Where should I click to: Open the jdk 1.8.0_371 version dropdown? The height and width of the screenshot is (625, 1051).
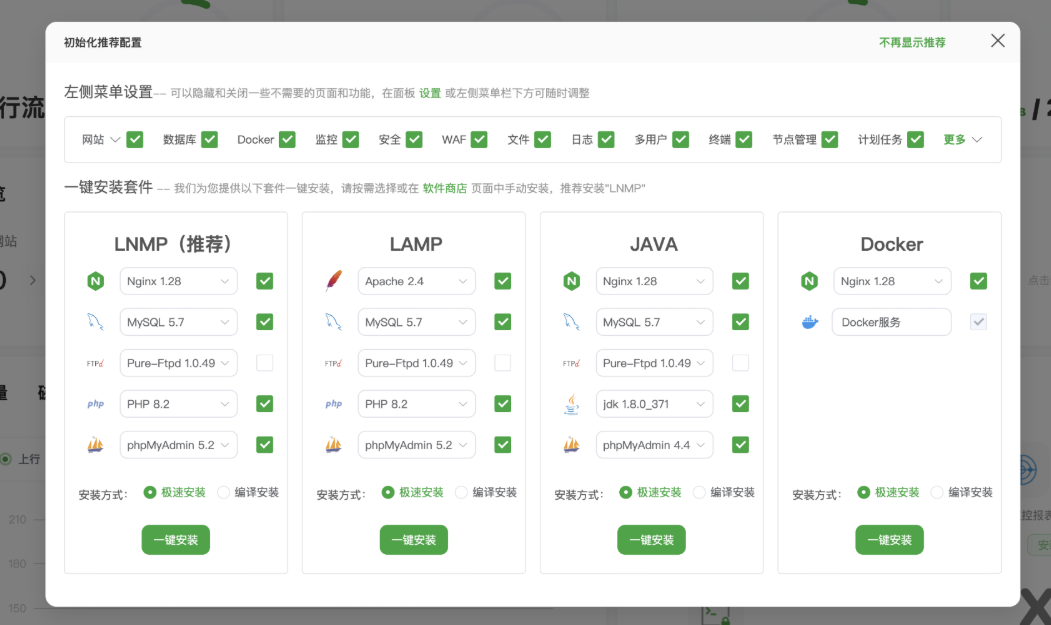[x=654, y=403]
